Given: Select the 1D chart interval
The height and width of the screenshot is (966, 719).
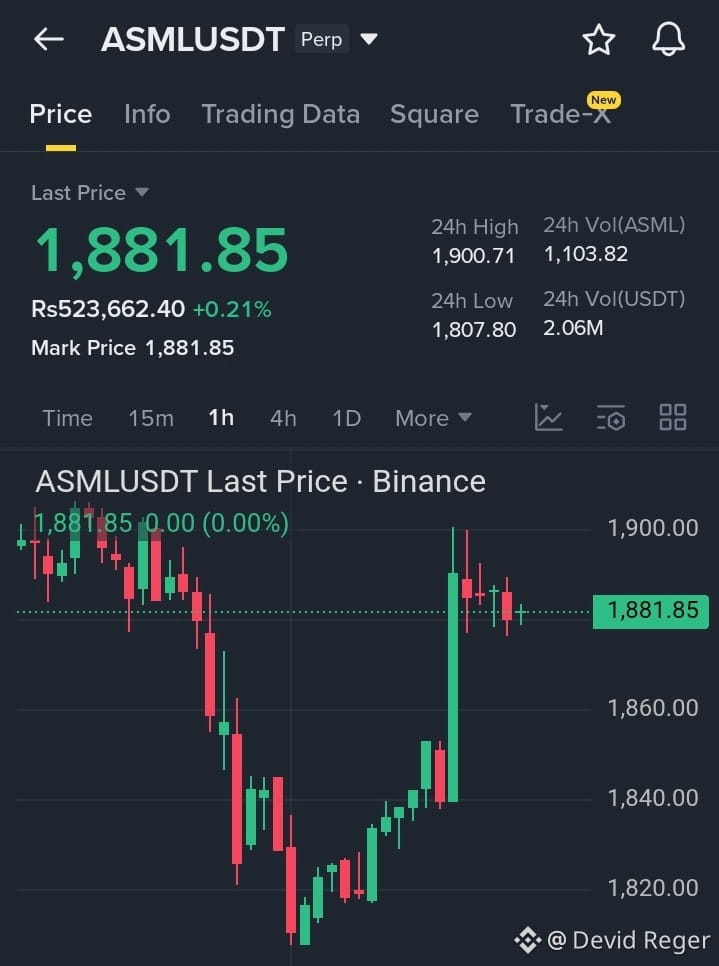Looking at the screenshot, I should [347, 418].
